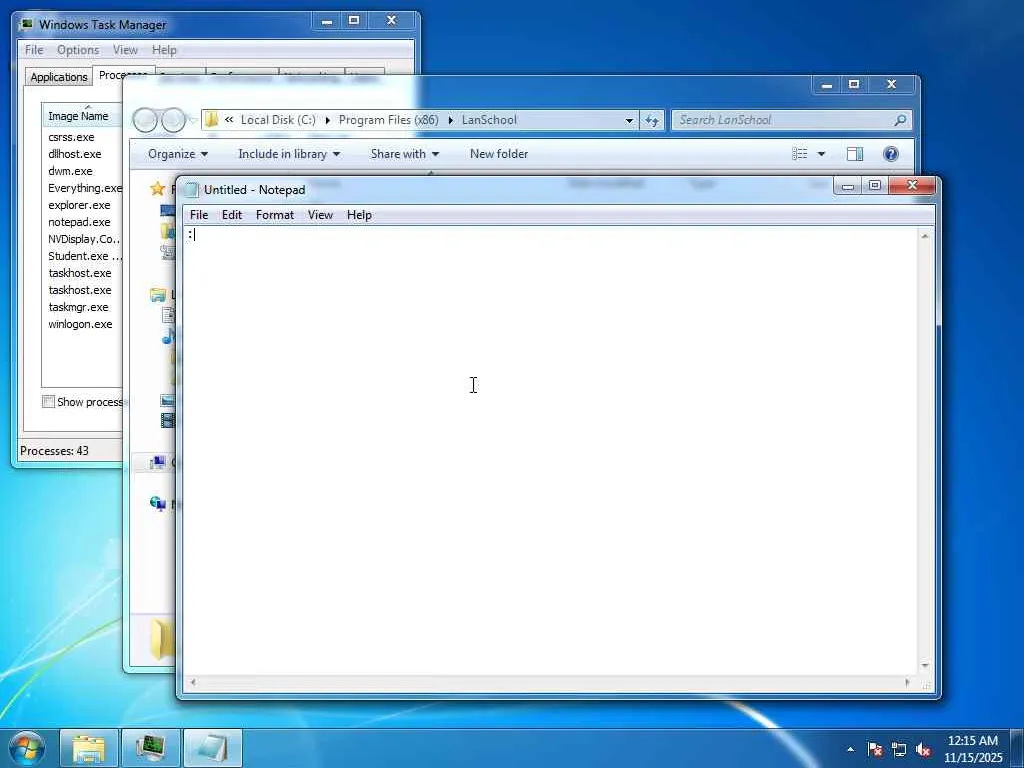Screen dimensions: 1024x768
Task: Click Explorer help question mark icon
Action: (x=891, y=154)
